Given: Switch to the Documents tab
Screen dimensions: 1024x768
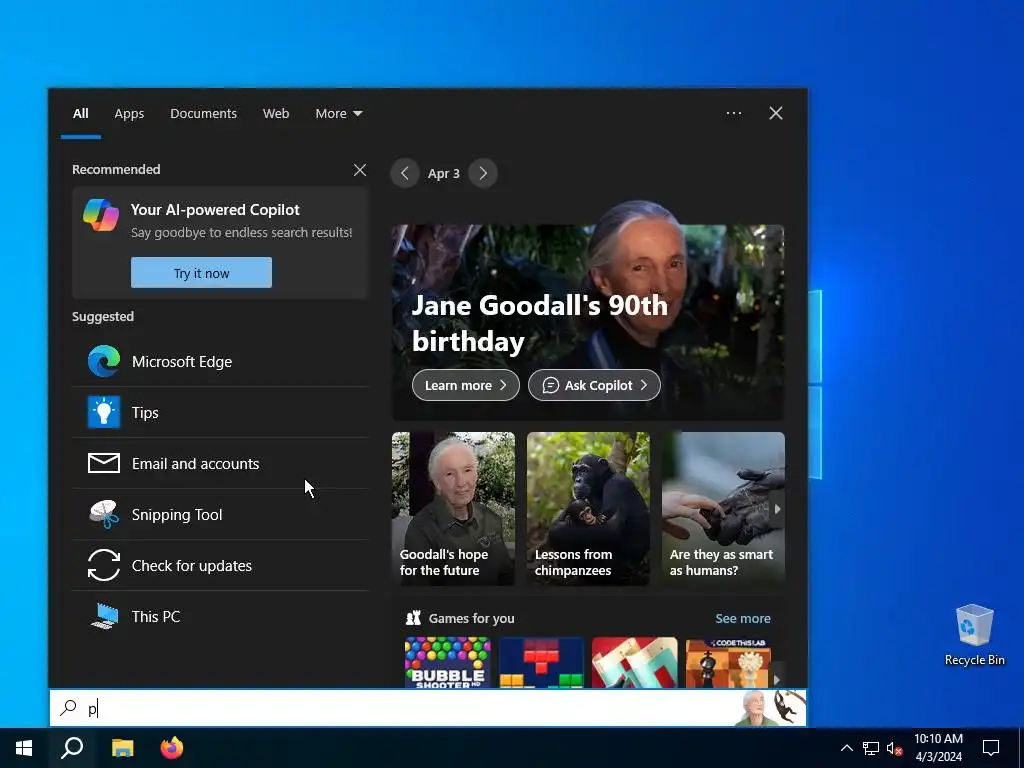Looking at the screenshot, I should [203, 114].
